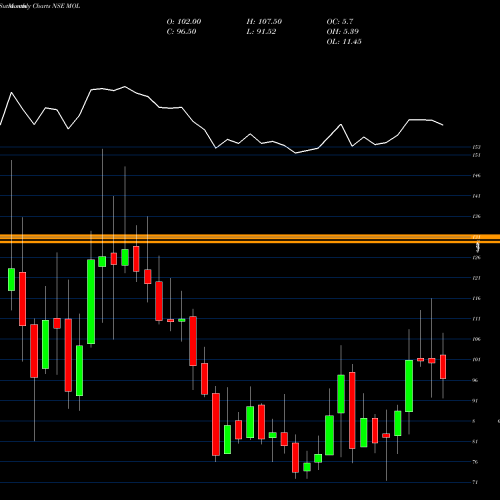Screen dimensions: 500x500
Task: Click the OC: 5.7 value
Action: (x=340, y=21)
